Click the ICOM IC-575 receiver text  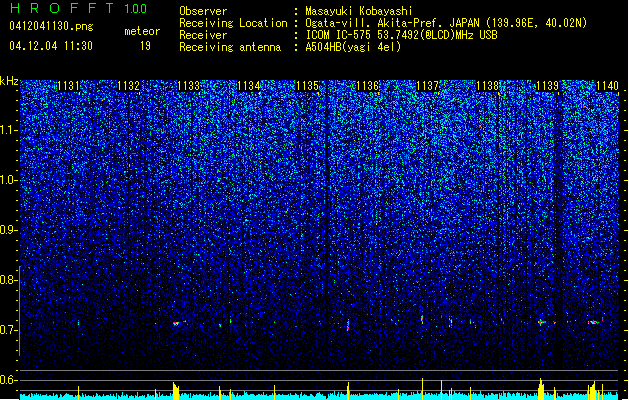pos(401,35)
